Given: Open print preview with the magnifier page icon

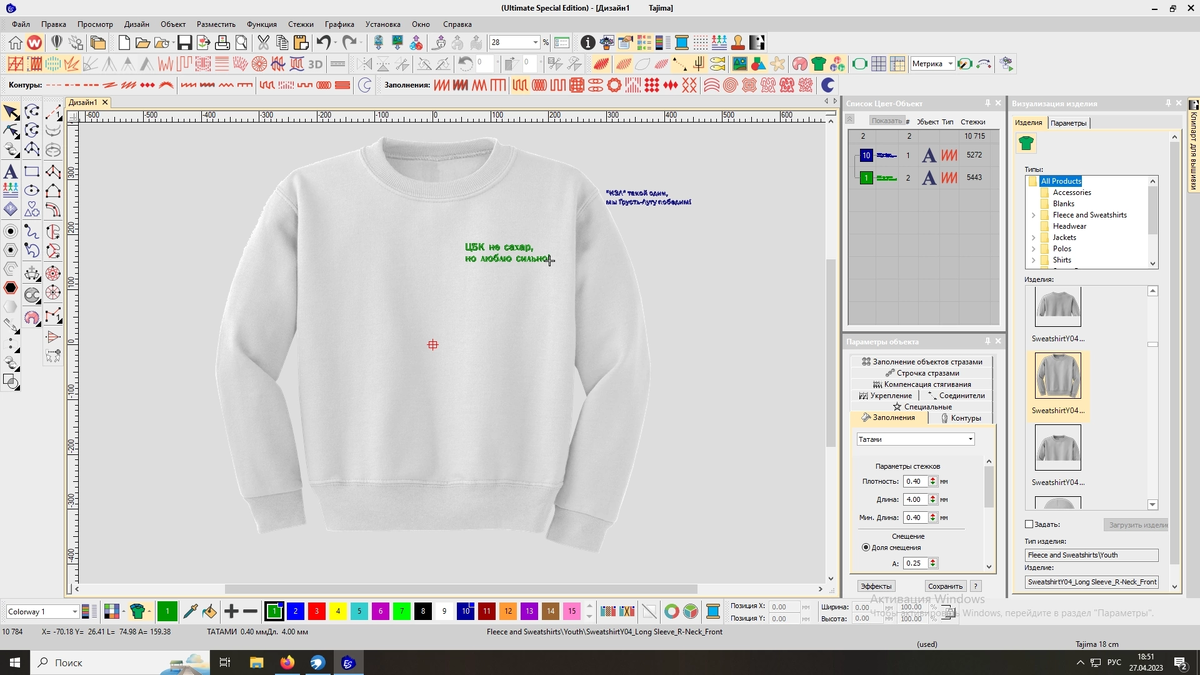Looking at the screenshot, I should (242, 43).
